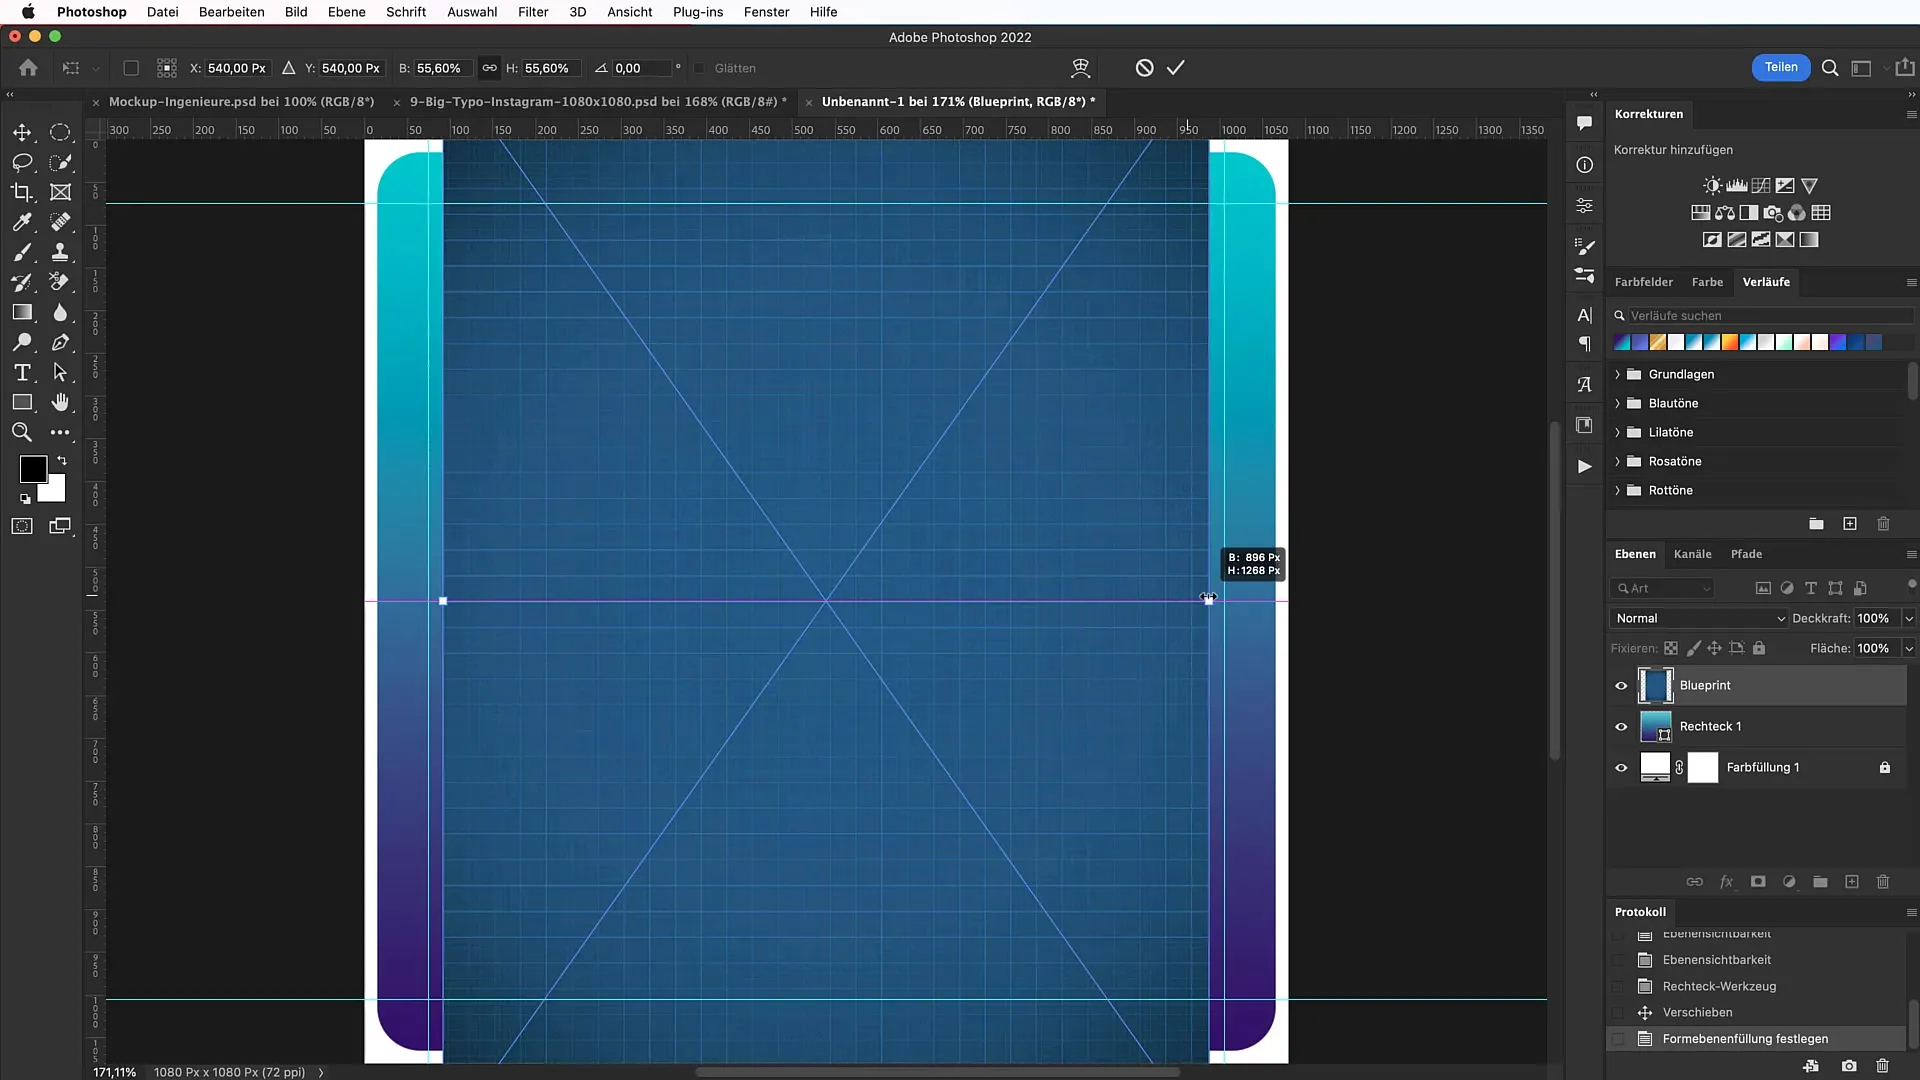Expand the Blautöne gradient group
Screen dimensions: 1920x1080
coord(1618,402)
